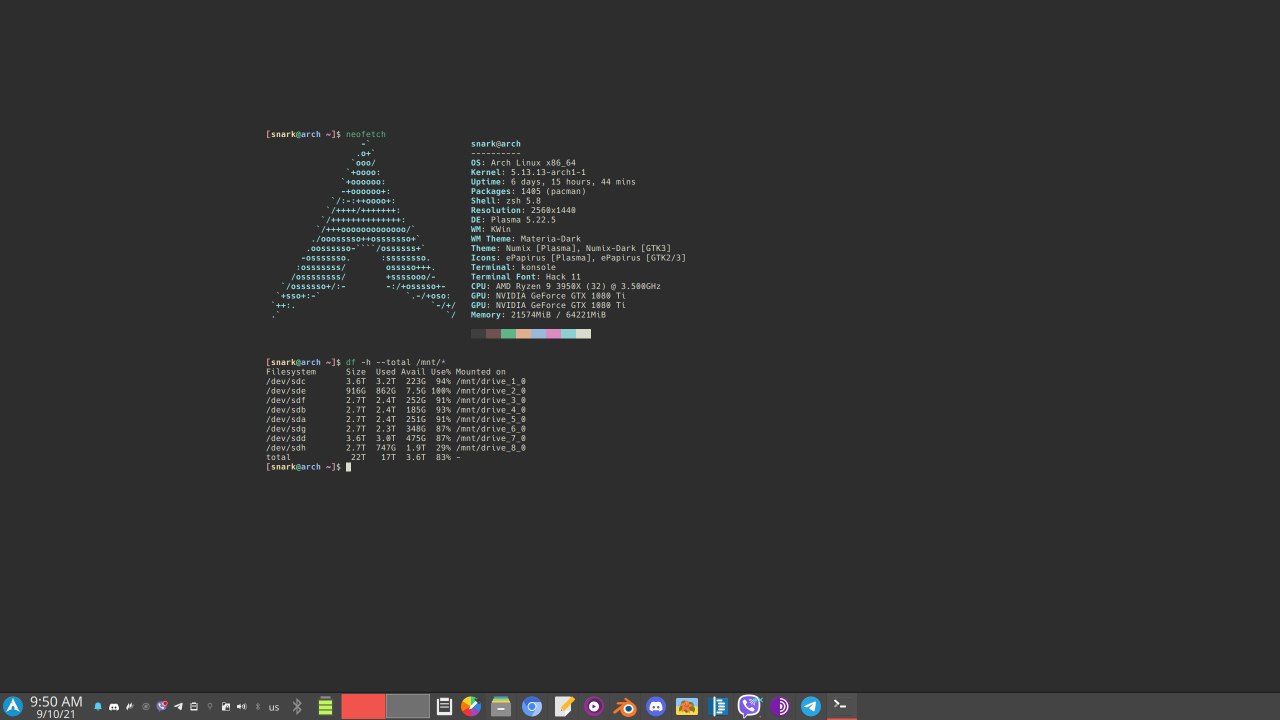This screenshot has width=1280, height=720.
Task: Open the archive drawer file manager icon
Action: (x=501, y=707)
